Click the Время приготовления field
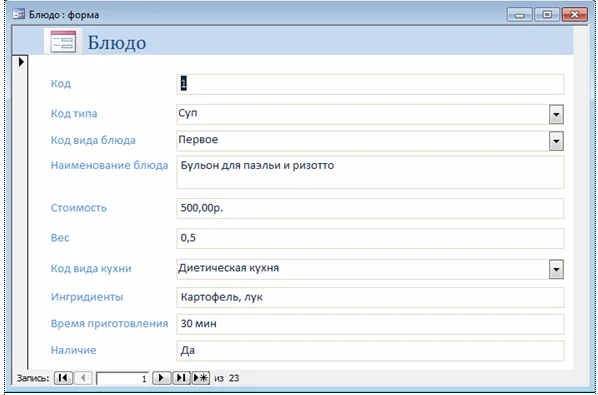This screenshot has height=395, width=598. click(370, 324)
